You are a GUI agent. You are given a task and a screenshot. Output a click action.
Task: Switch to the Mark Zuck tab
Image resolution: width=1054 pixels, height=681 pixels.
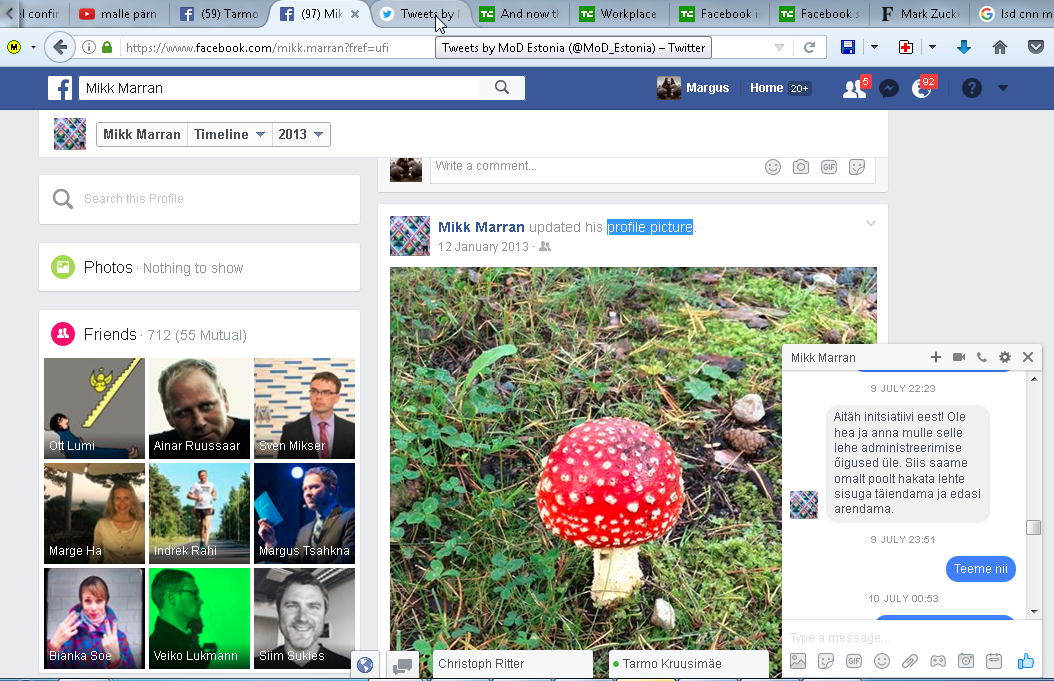(x=922, y=13)
